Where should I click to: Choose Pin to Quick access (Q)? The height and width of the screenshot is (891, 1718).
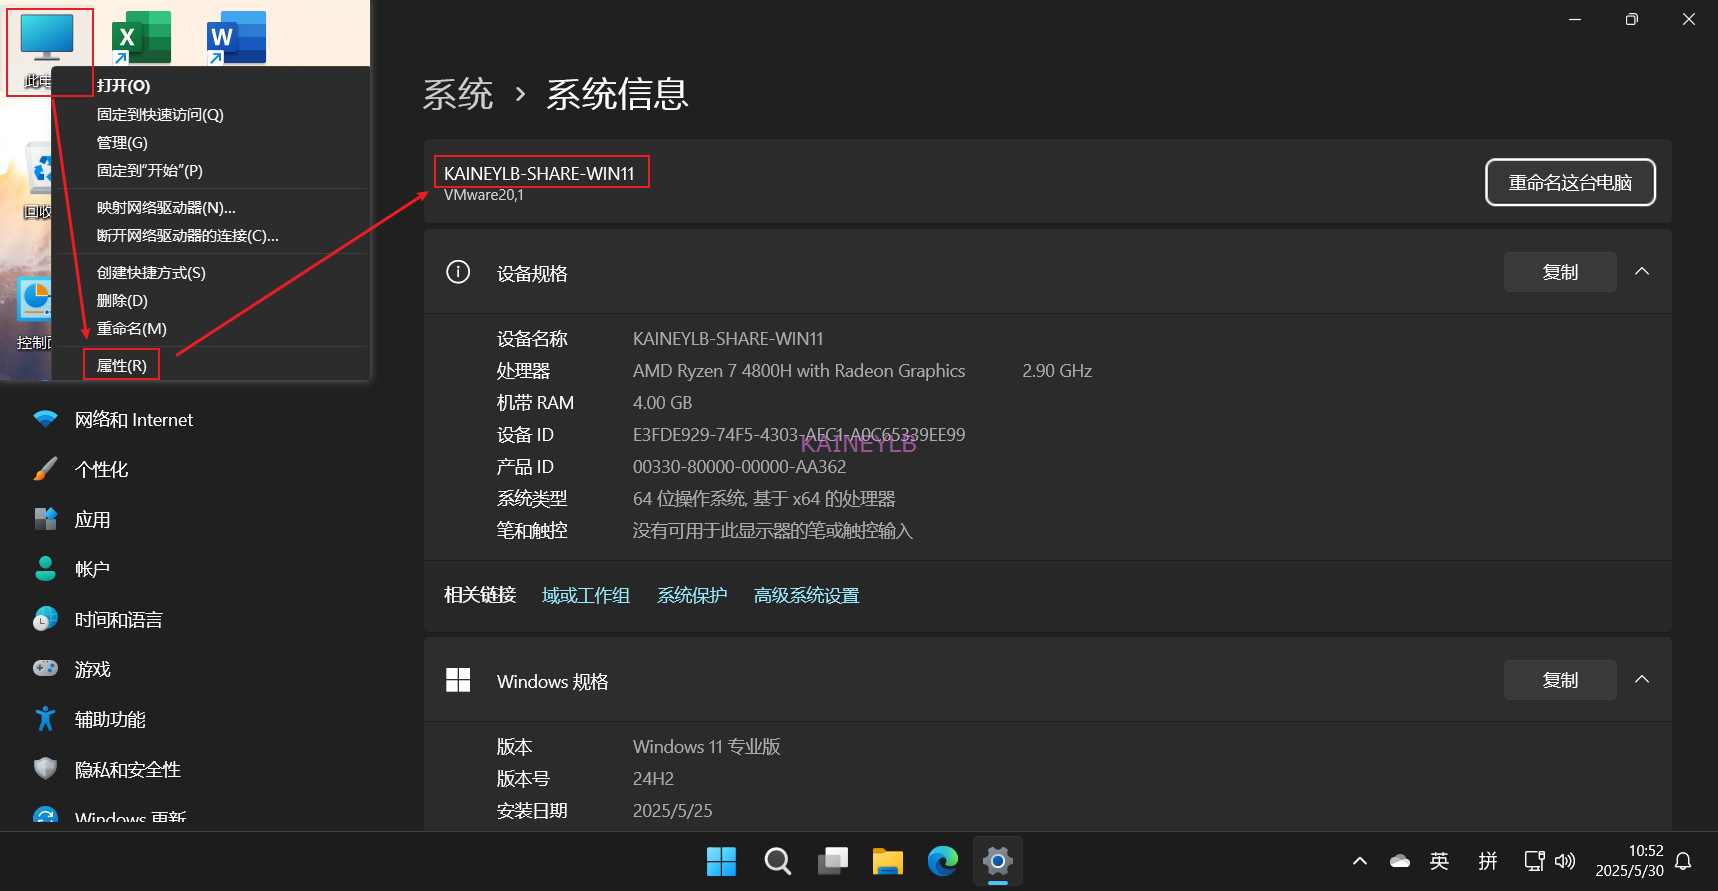click(x=160, y=115)
